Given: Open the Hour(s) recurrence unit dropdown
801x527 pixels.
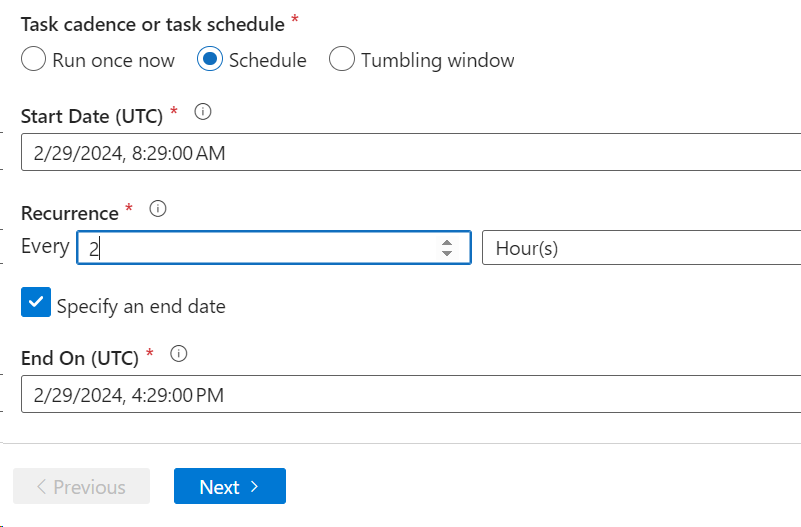Looking at the screenshot, I should tap(640, 248).
